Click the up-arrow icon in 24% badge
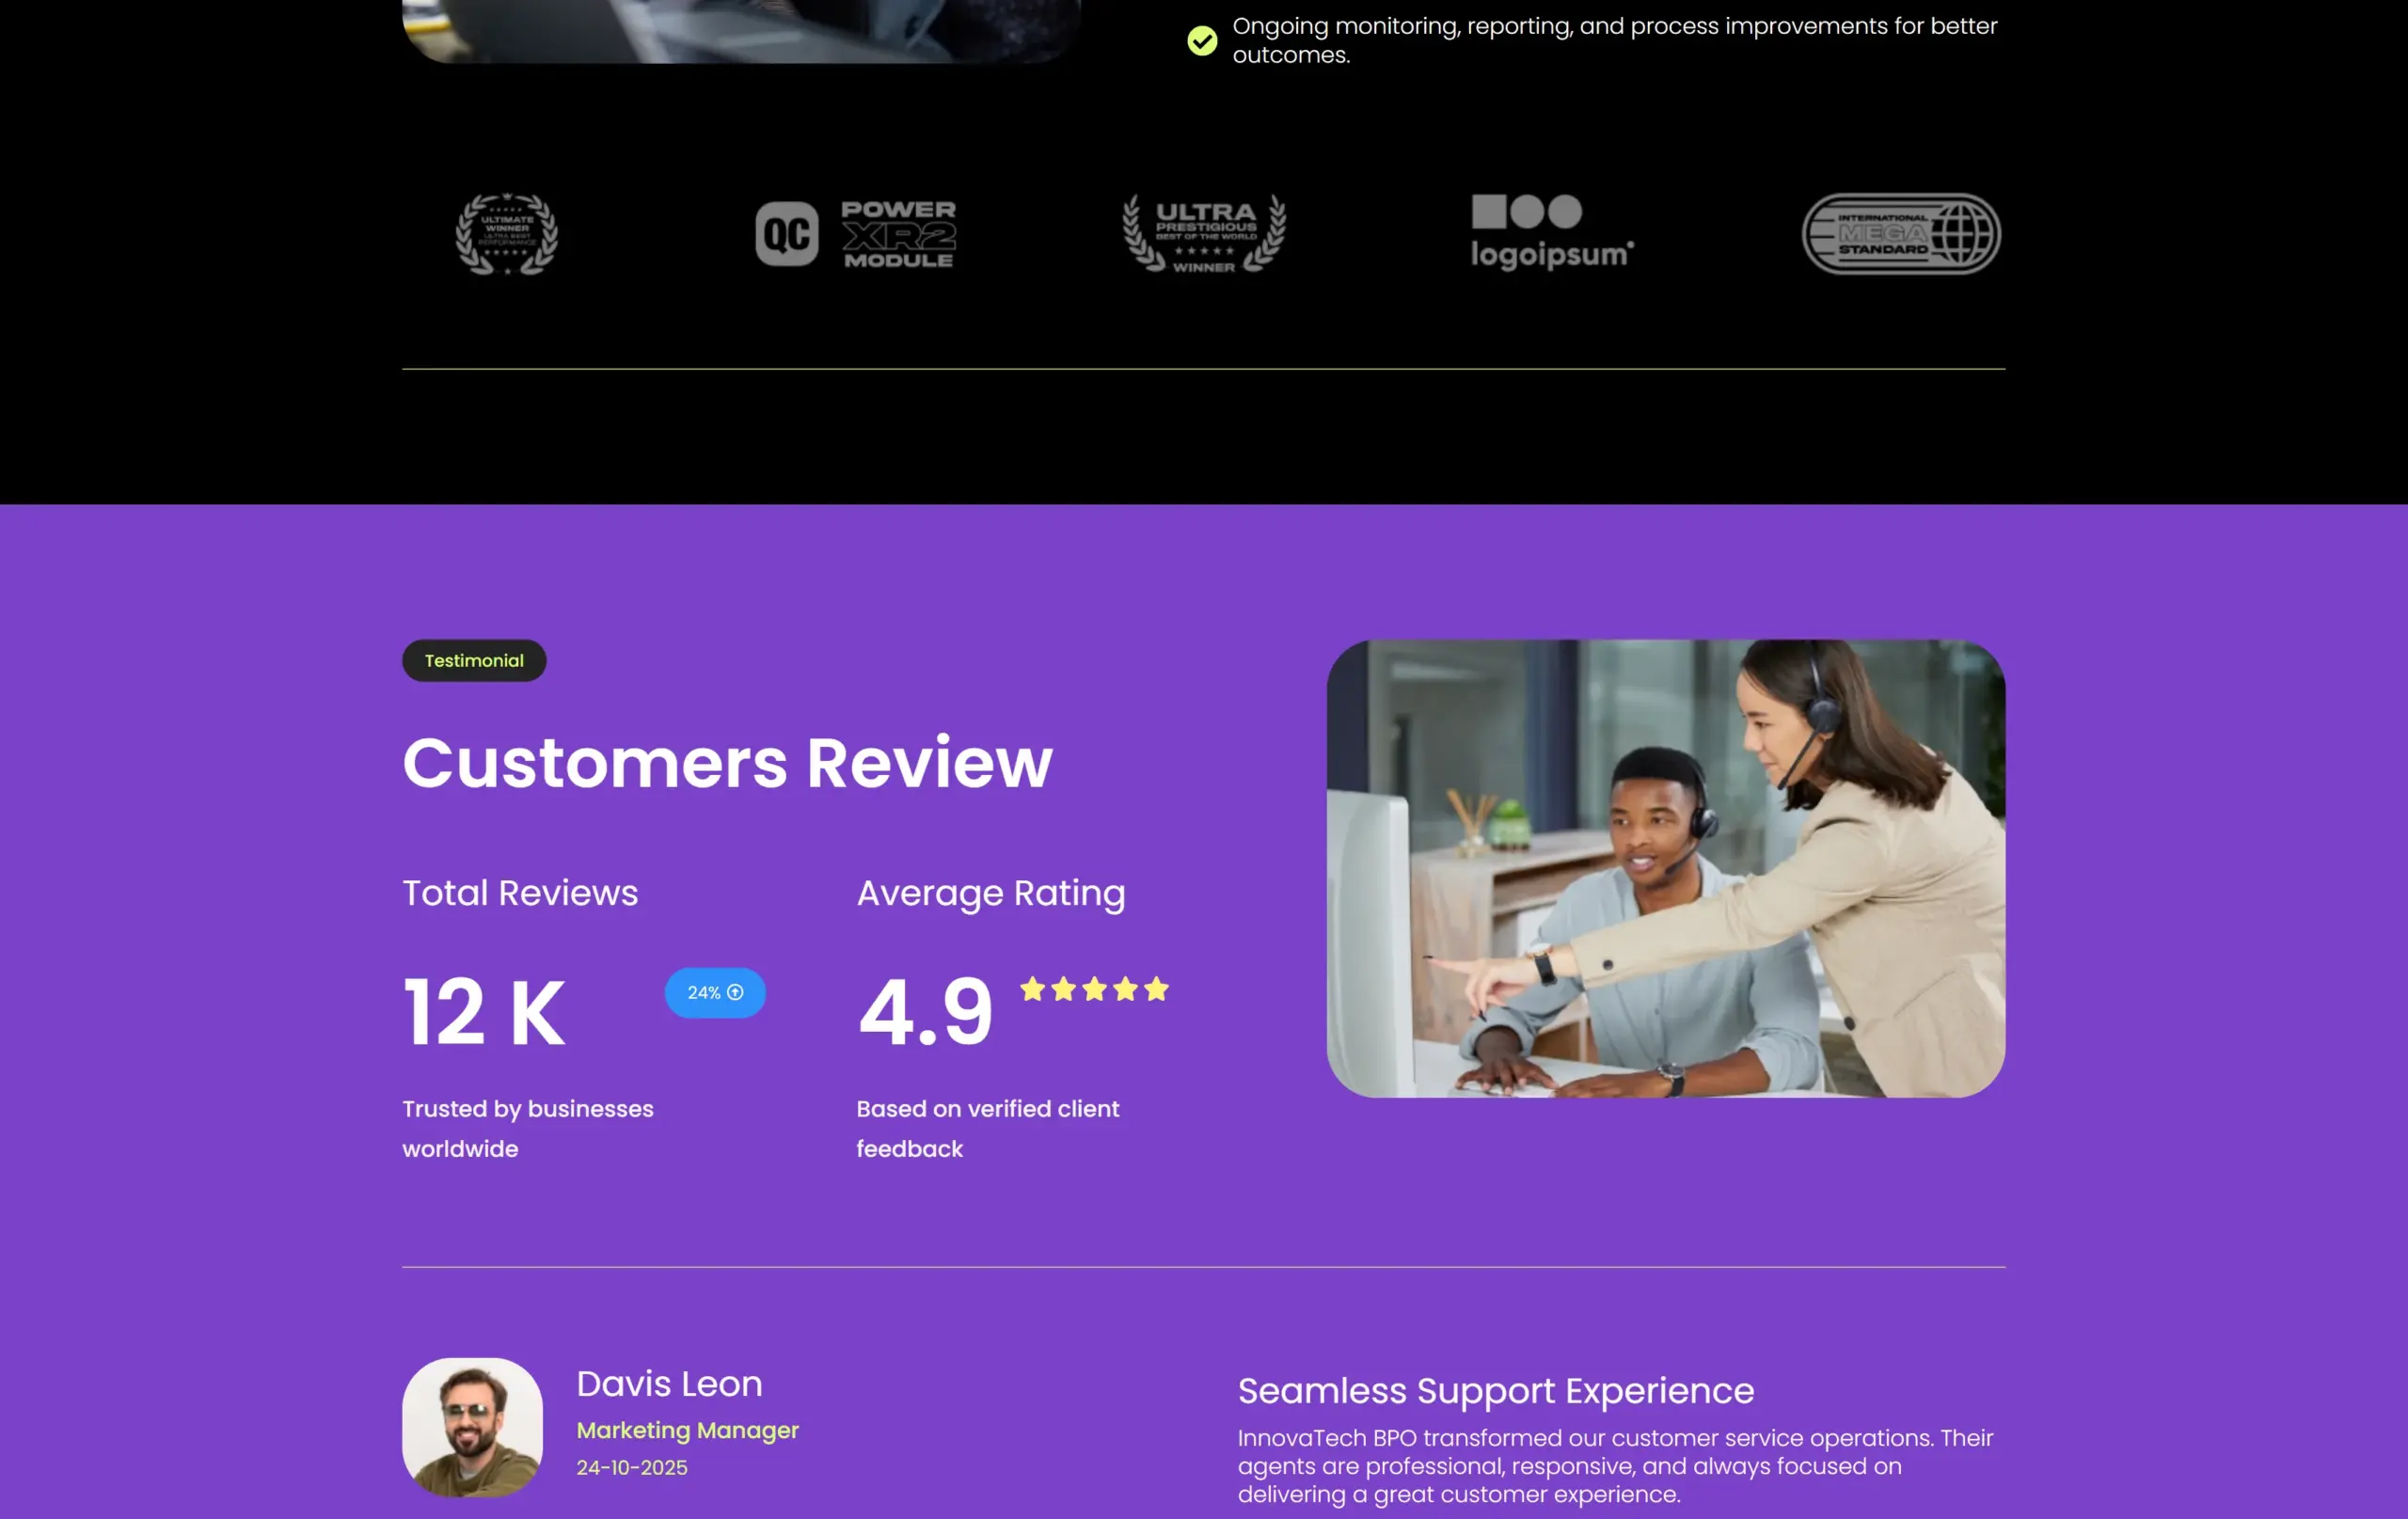The height and width of the screenshot is (1519, 2408). click(735, 992)
